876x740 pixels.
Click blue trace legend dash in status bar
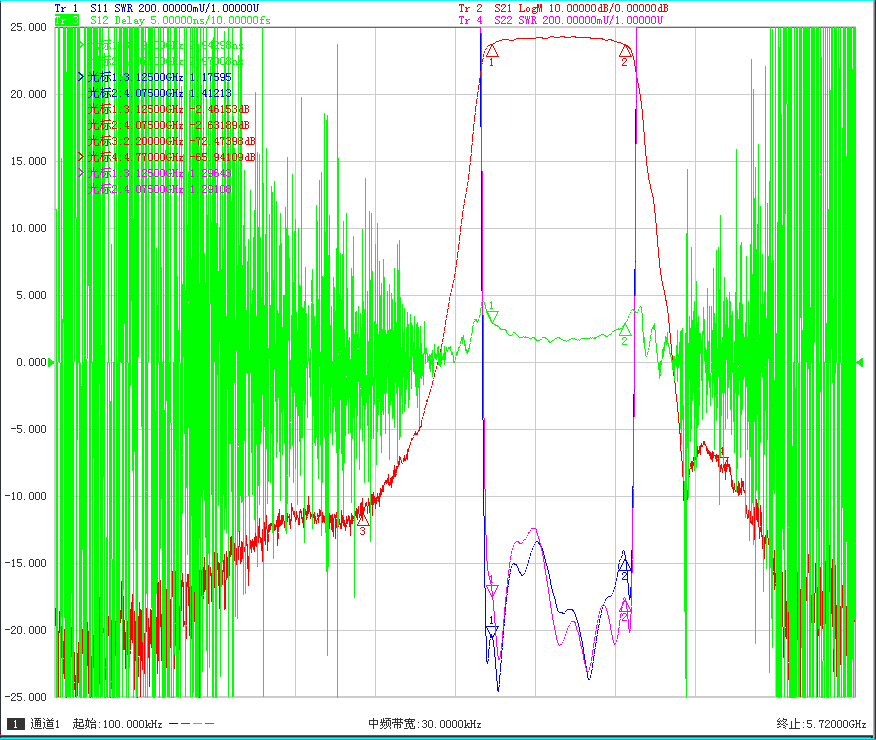coord(174,724)
